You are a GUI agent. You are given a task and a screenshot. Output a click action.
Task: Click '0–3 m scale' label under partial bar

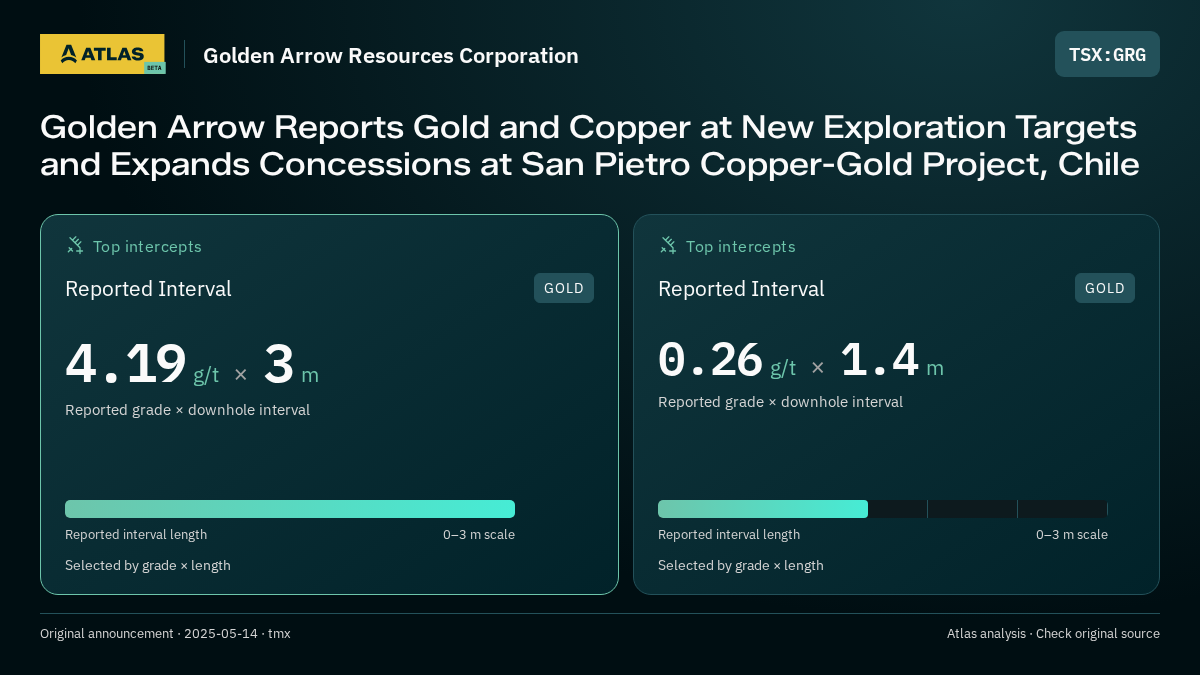(x=1072, y=534)
